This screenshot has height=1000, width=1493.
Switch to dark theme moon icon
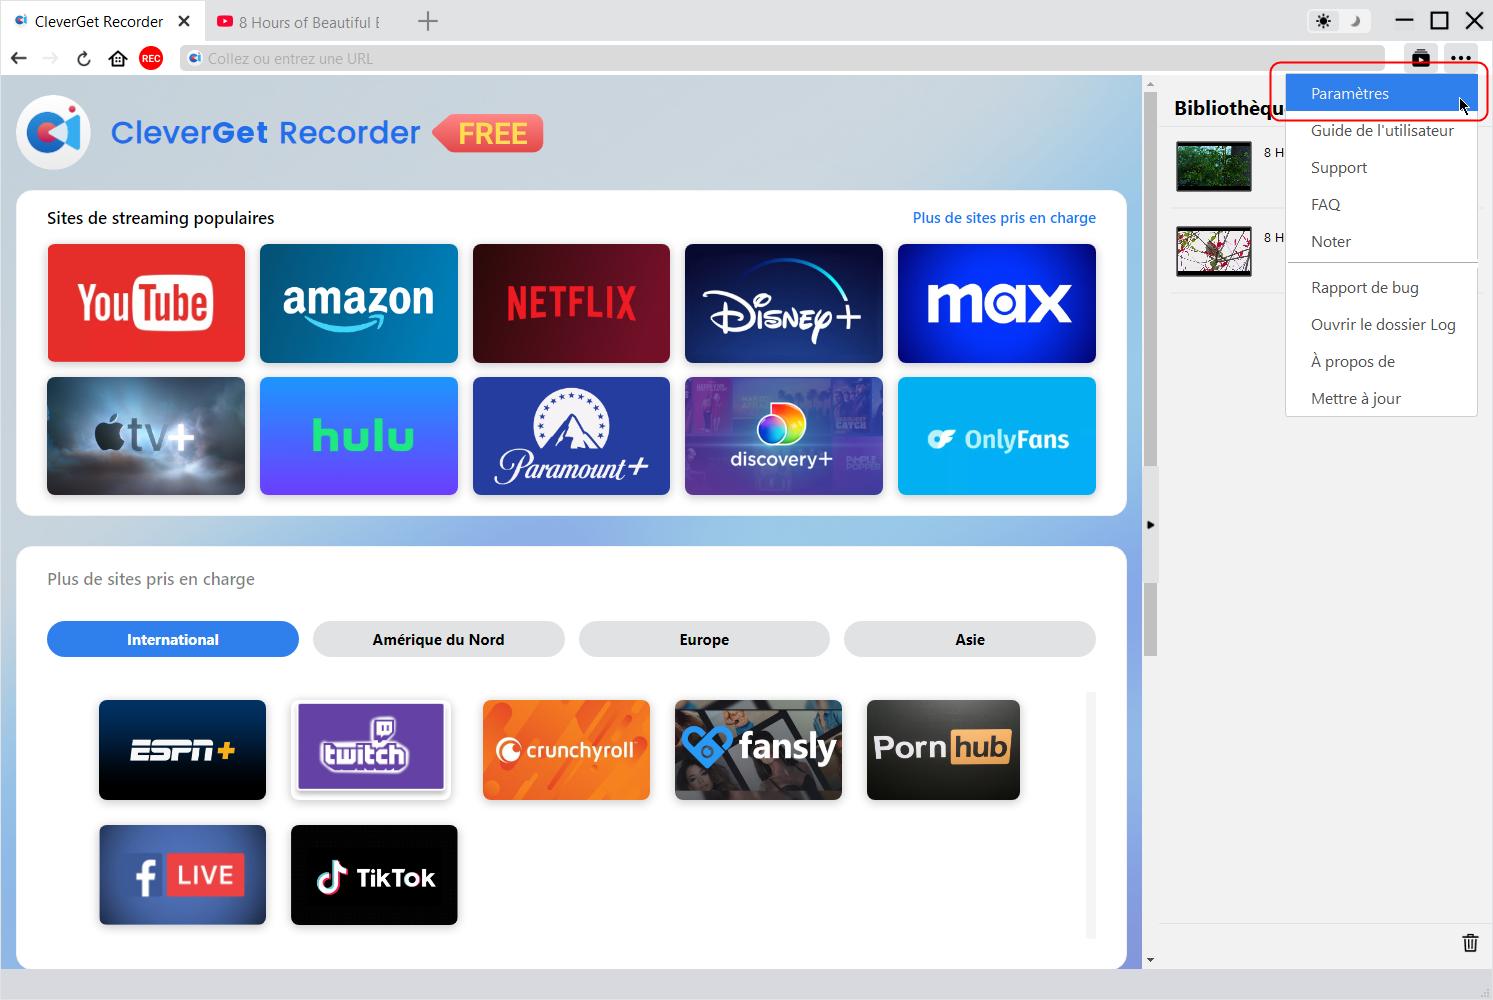click(1355, 21)
